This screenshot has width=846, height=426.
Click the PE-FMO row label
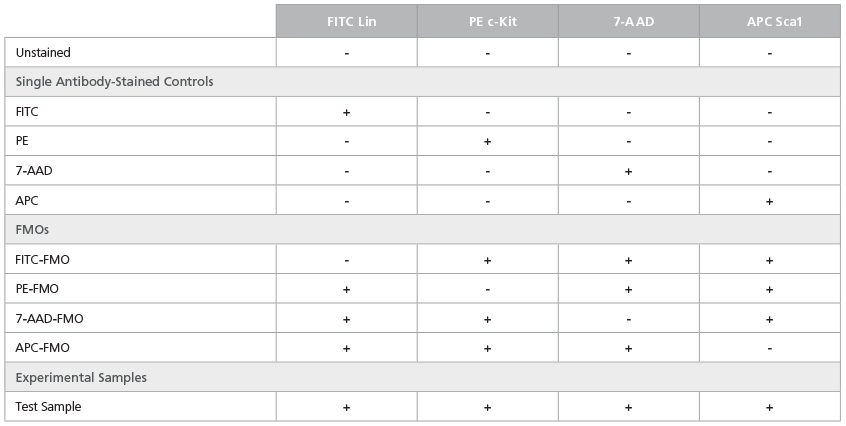click(37, 288)
